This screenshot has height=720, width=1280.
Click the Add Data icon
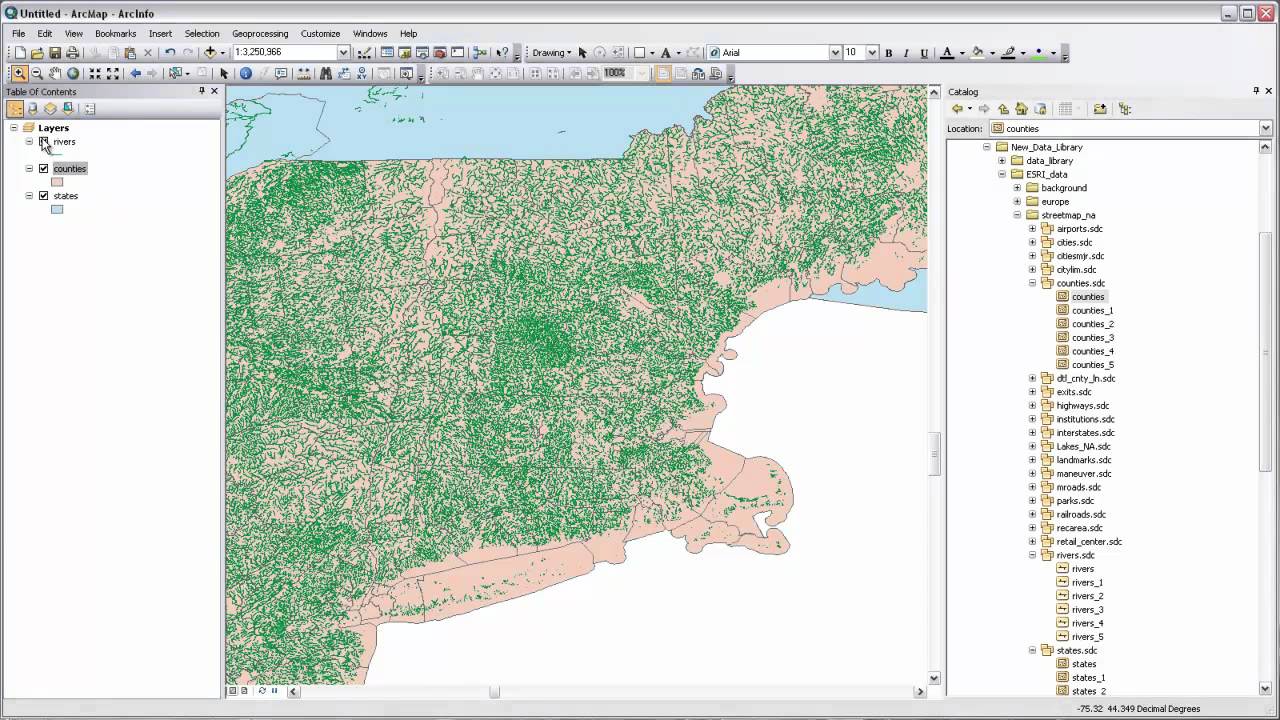click(x=210, y=52)
